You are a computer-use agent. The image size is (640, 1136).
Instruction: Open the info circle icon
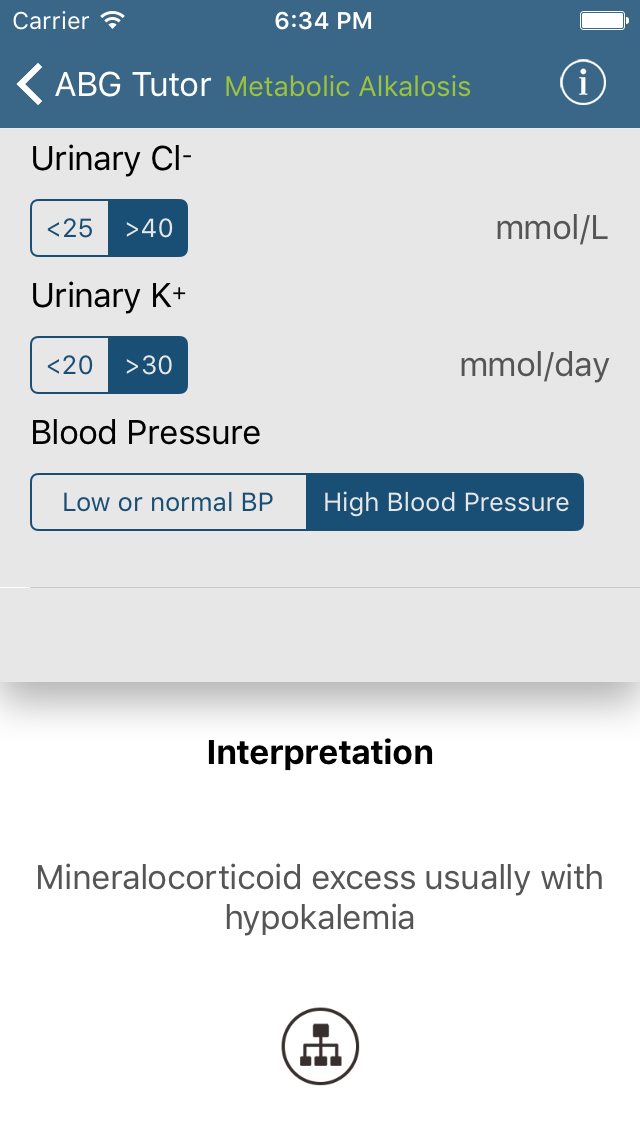[x=583, y=83]
